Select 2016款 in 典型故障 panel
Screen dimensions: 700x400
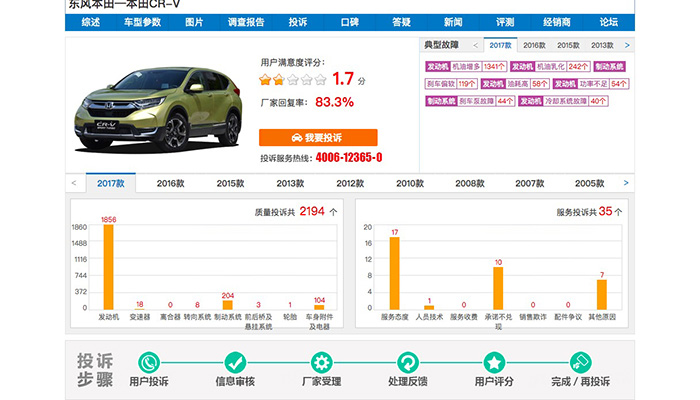(534, 45)
